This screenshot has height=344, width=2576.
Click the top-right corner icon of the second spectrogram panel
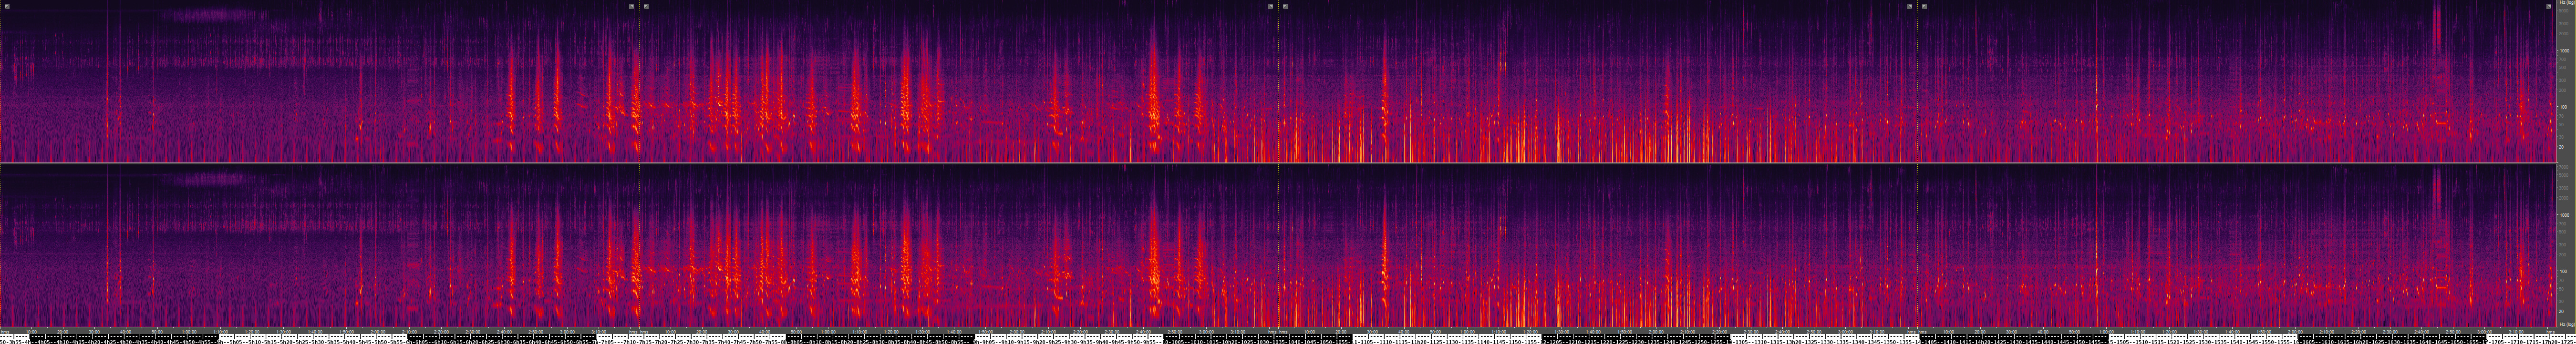(1270, 6)
